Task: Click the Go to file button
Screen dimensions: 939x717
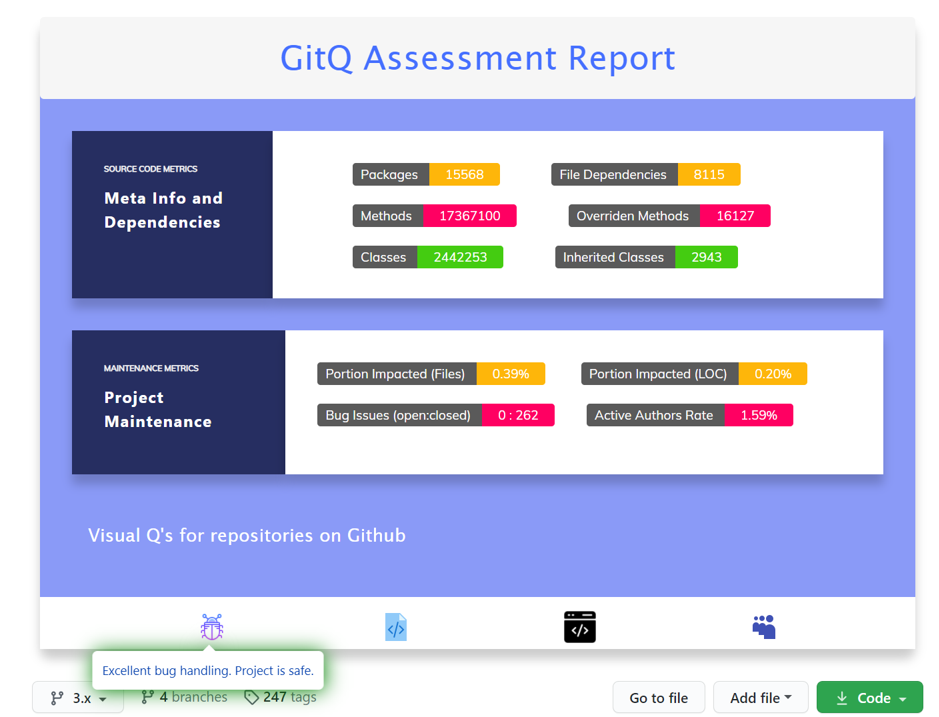Action: 659,697
